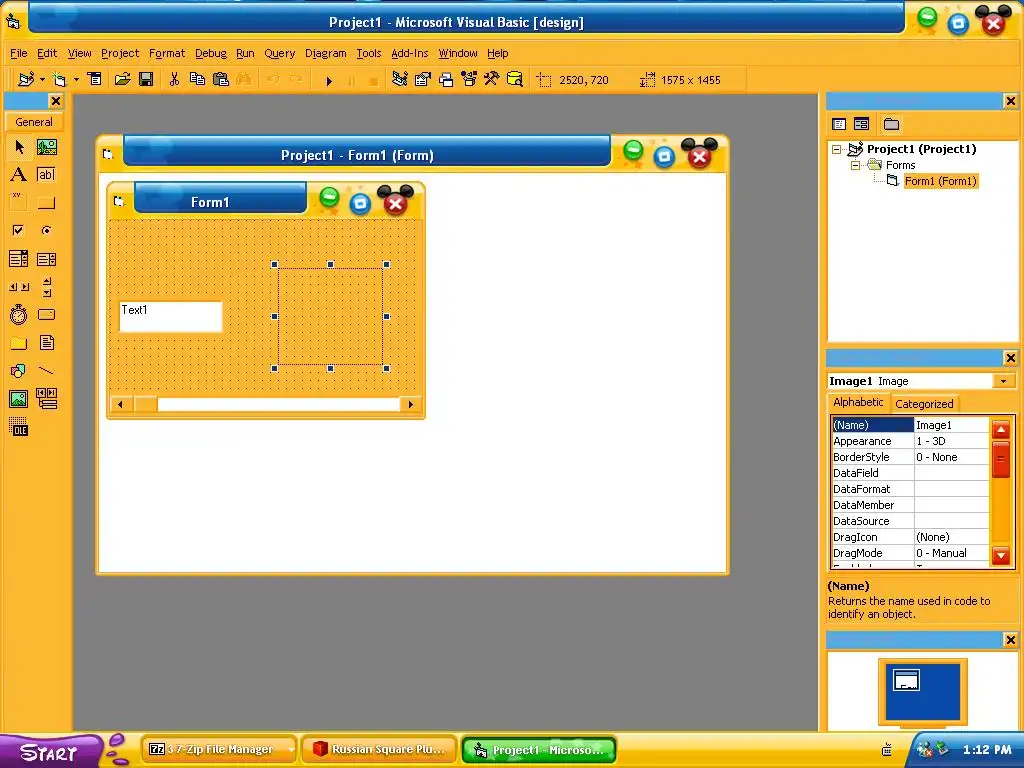Select the BorderStyle property row

910,457
